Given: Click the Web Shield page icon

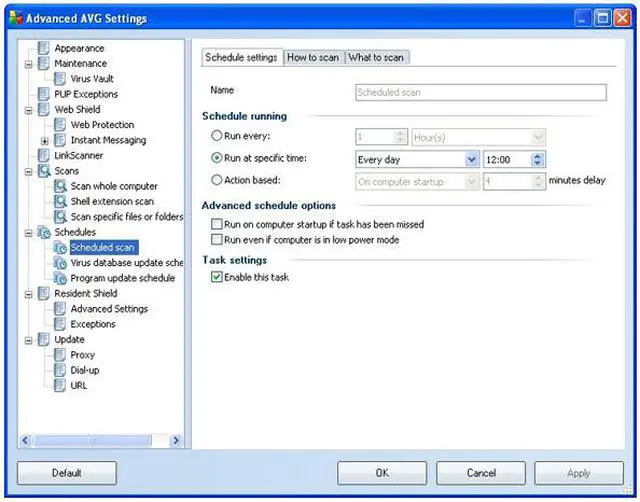Looking at the screenshot, I should coord(44,109).
